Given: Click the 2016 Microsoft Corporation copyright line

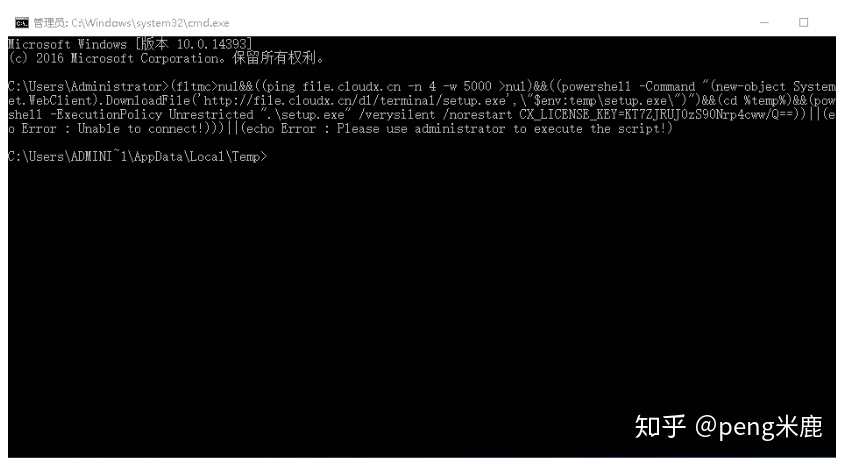Looking at the screenshot, I should (166, 58).
